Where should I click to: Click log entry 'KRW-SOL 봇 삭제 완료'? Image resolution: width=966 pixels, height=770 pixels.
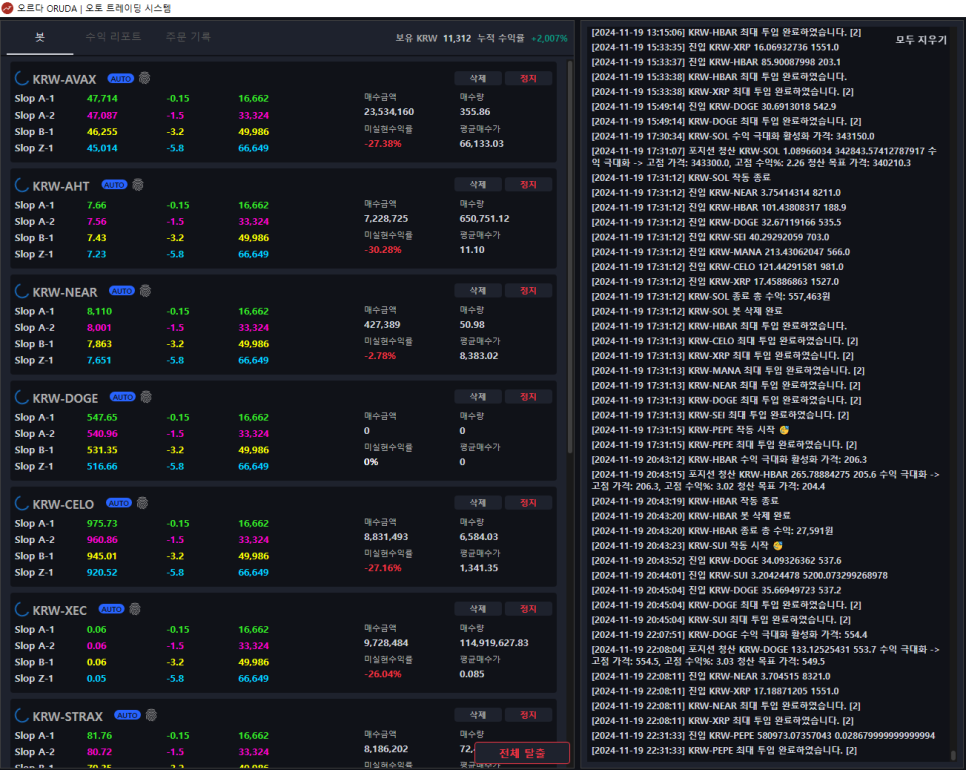(687, 311)
